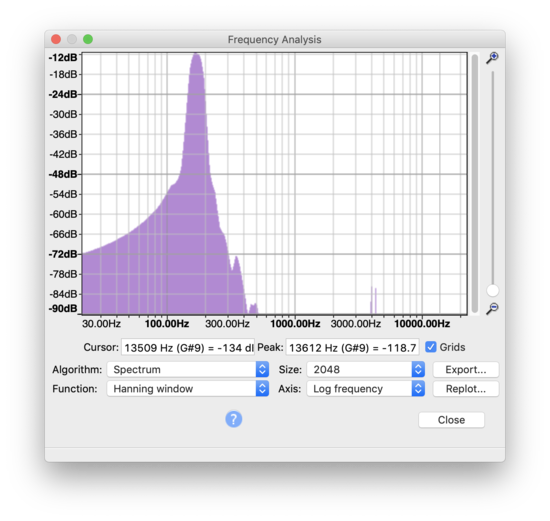Click the spectrum peak near 170 Hz

click(x=196, y=56)
